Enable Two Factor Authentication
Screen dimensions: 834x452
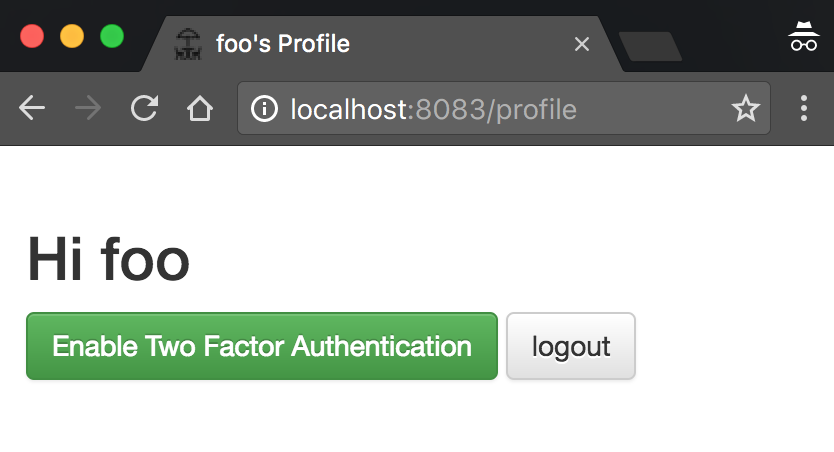click(262, 346)
